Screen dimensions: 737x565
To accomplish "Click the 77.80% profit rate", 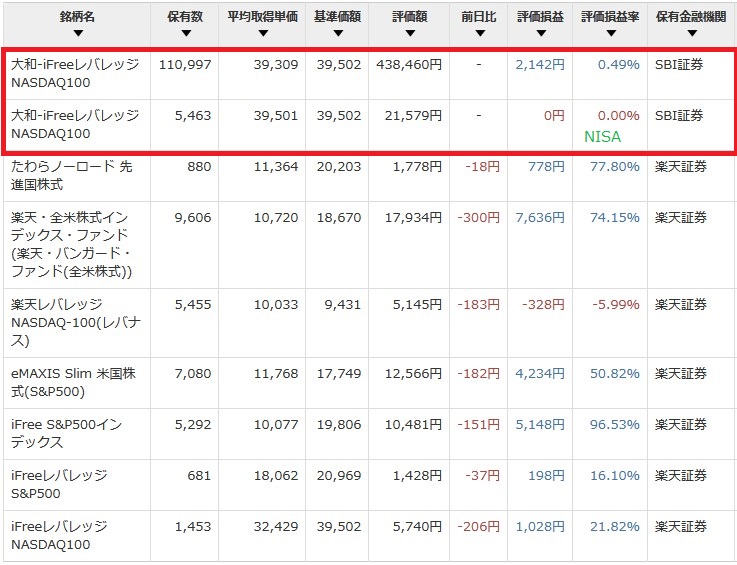I will pos(615,166).
